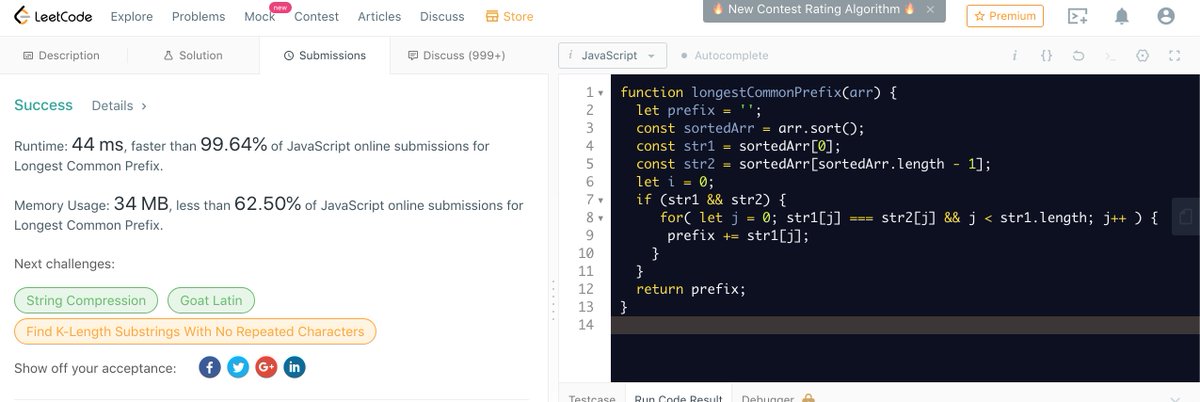The height and width of the screenshot is (402, 1200).
Task: Go to the Explore menu
Action: [x=132, y=17]
